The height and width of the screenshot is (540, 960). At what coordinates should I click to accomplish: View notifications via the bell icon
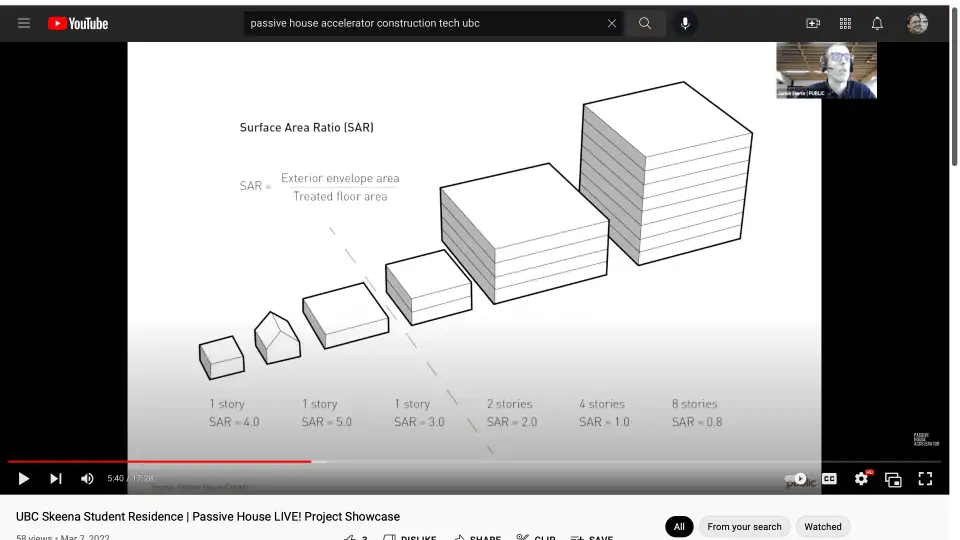[877, 23]
